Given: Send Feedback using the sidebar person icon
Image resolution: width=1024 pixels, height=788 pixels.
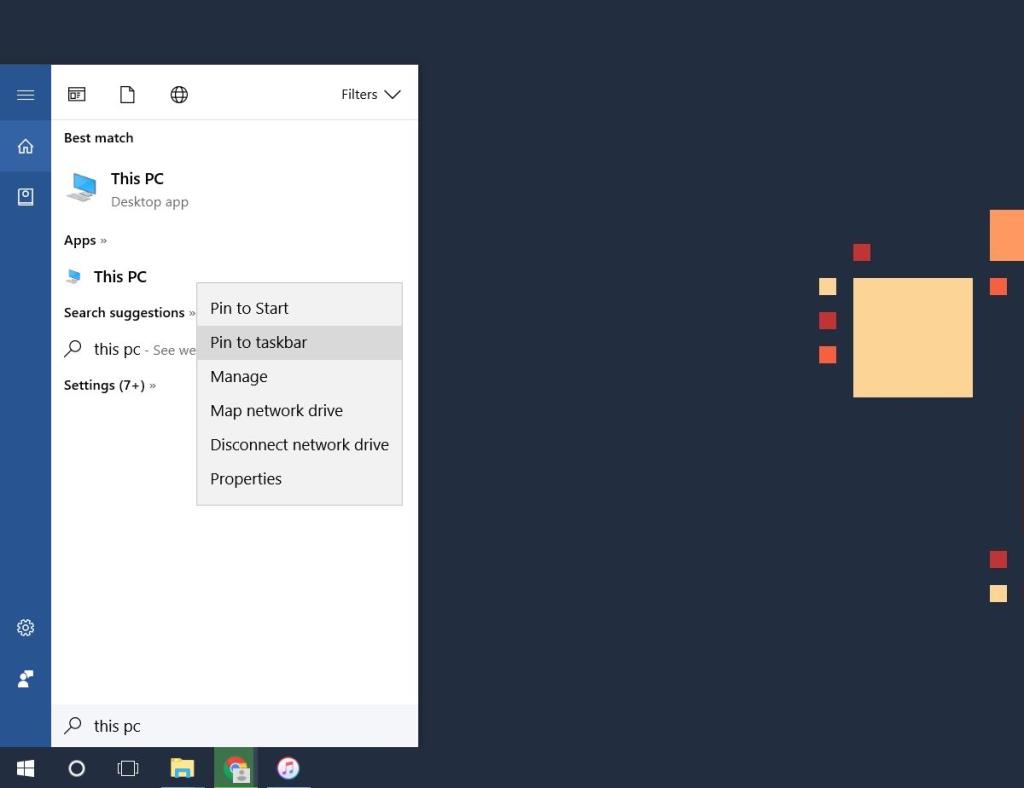Looking at the screenshot, I should point(25,678).
